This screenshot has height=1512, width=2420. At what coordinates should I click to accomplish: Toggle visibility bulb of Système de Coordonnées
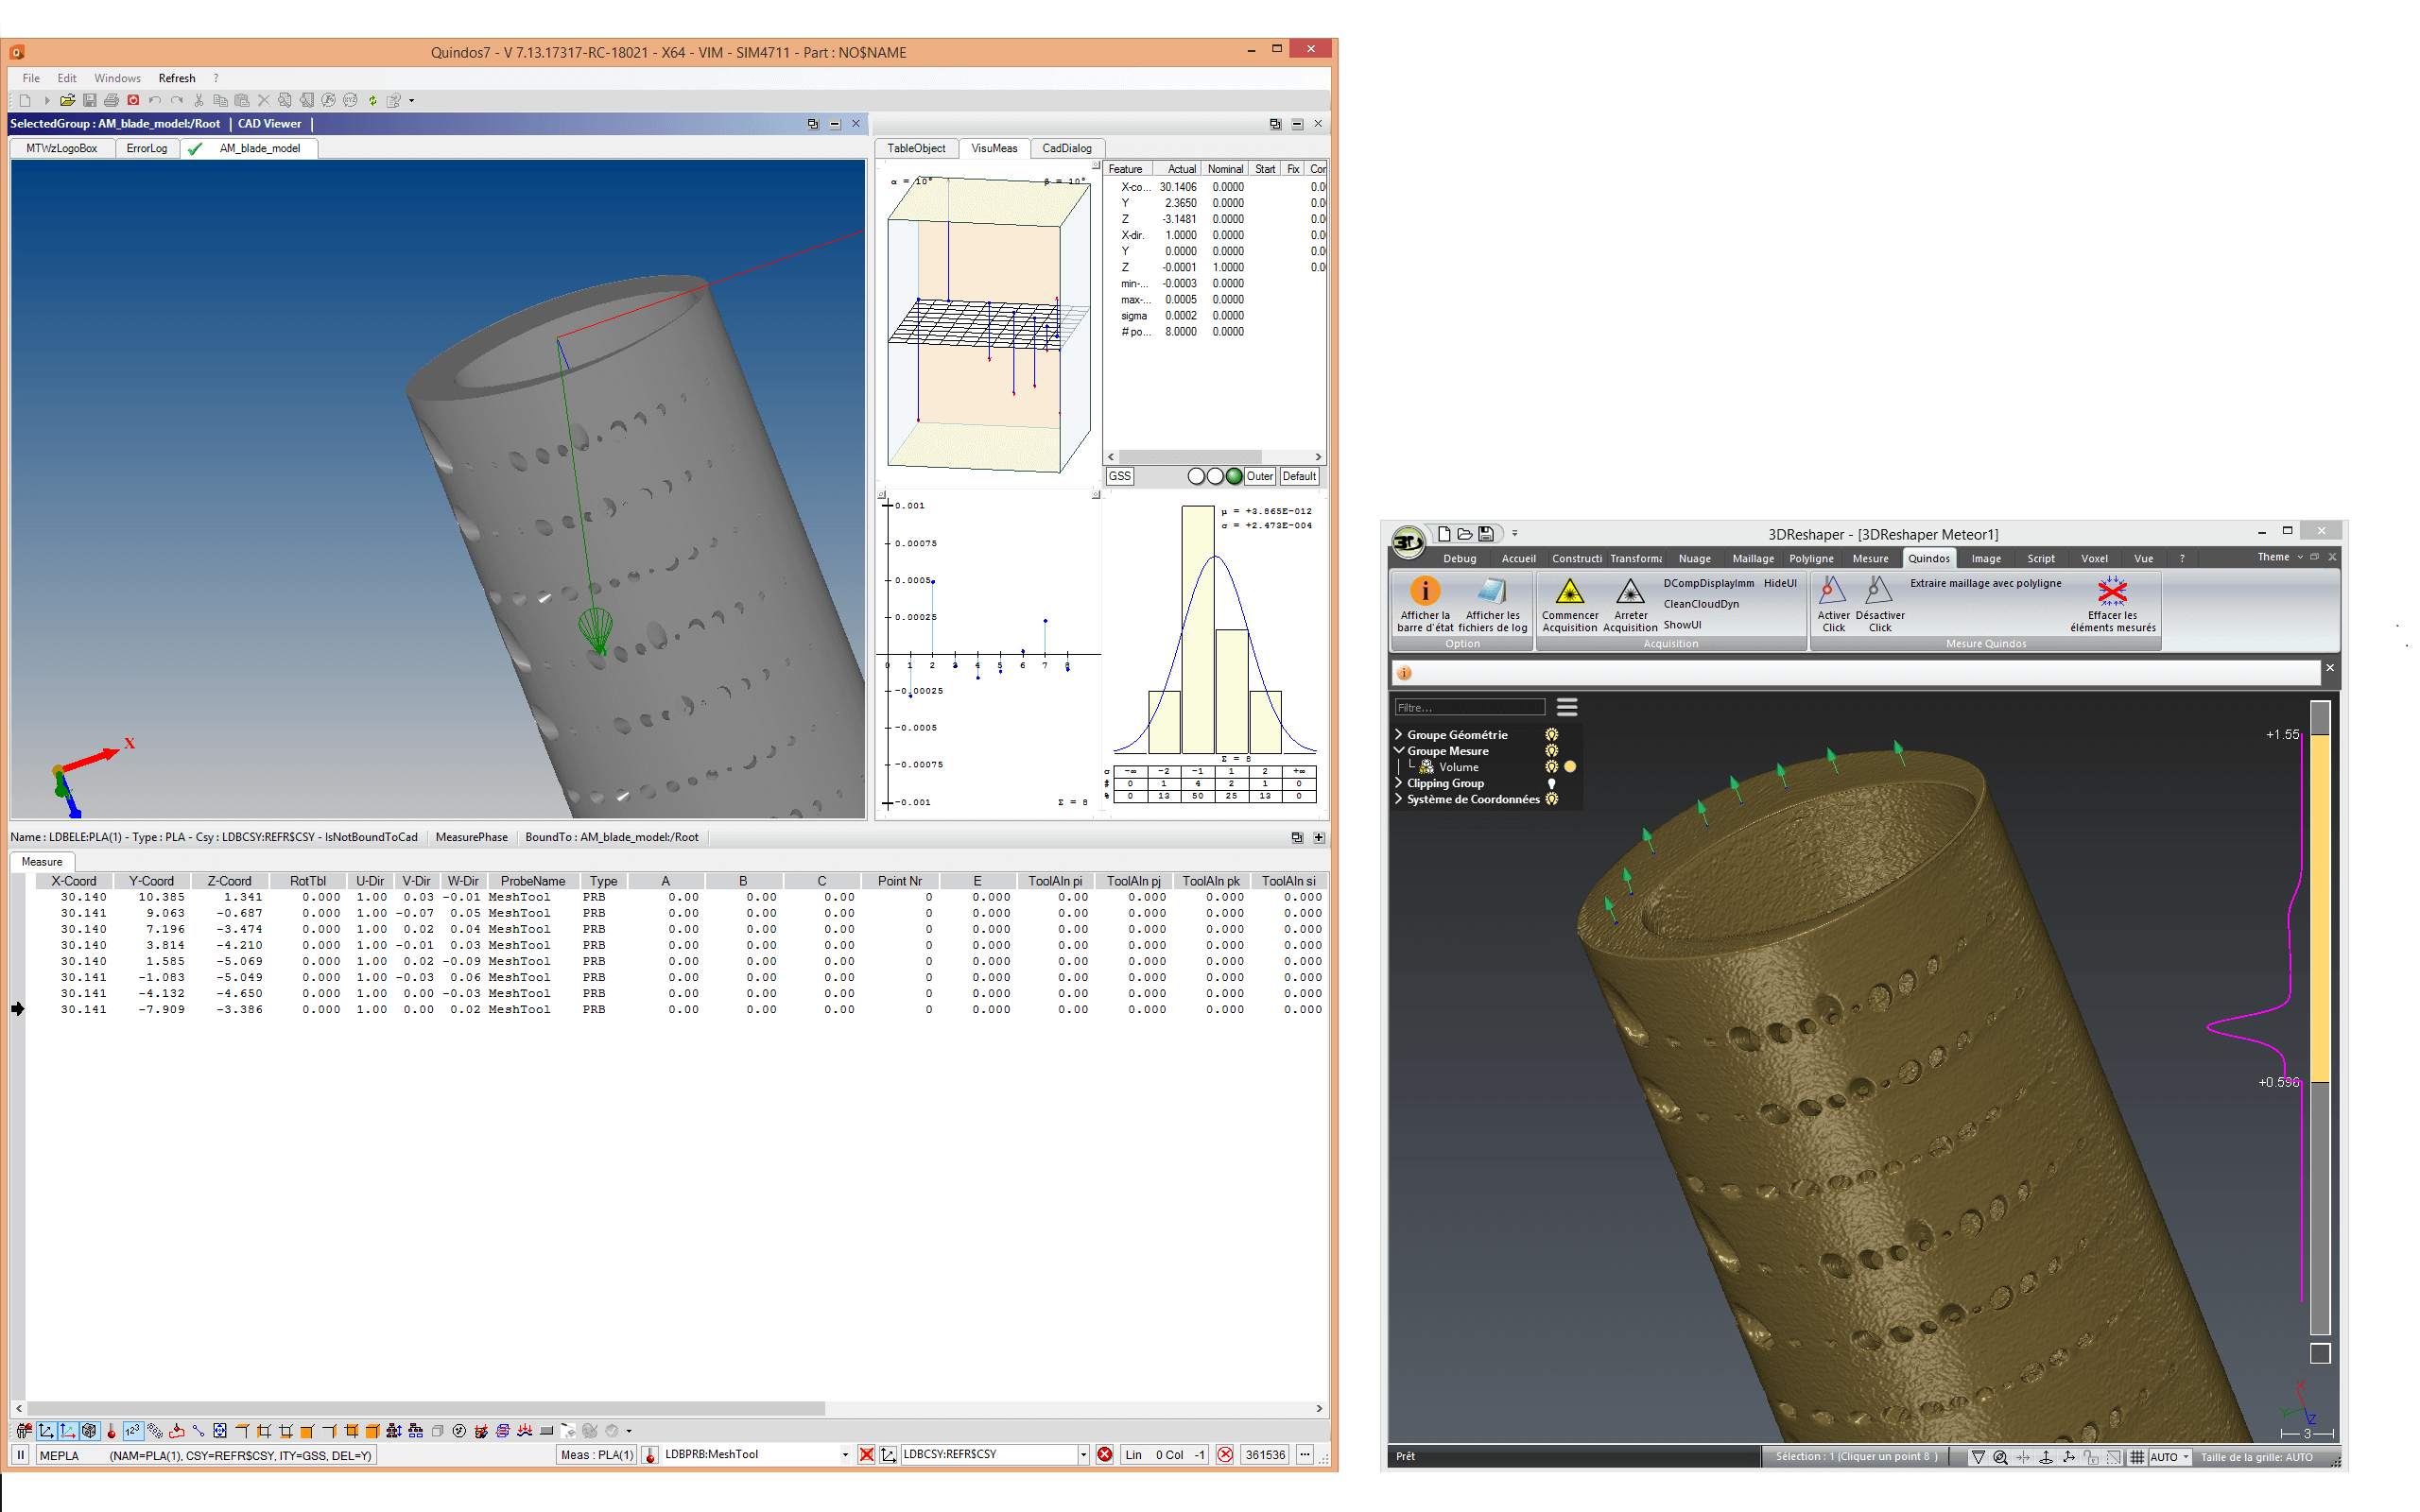point(1551,799)
